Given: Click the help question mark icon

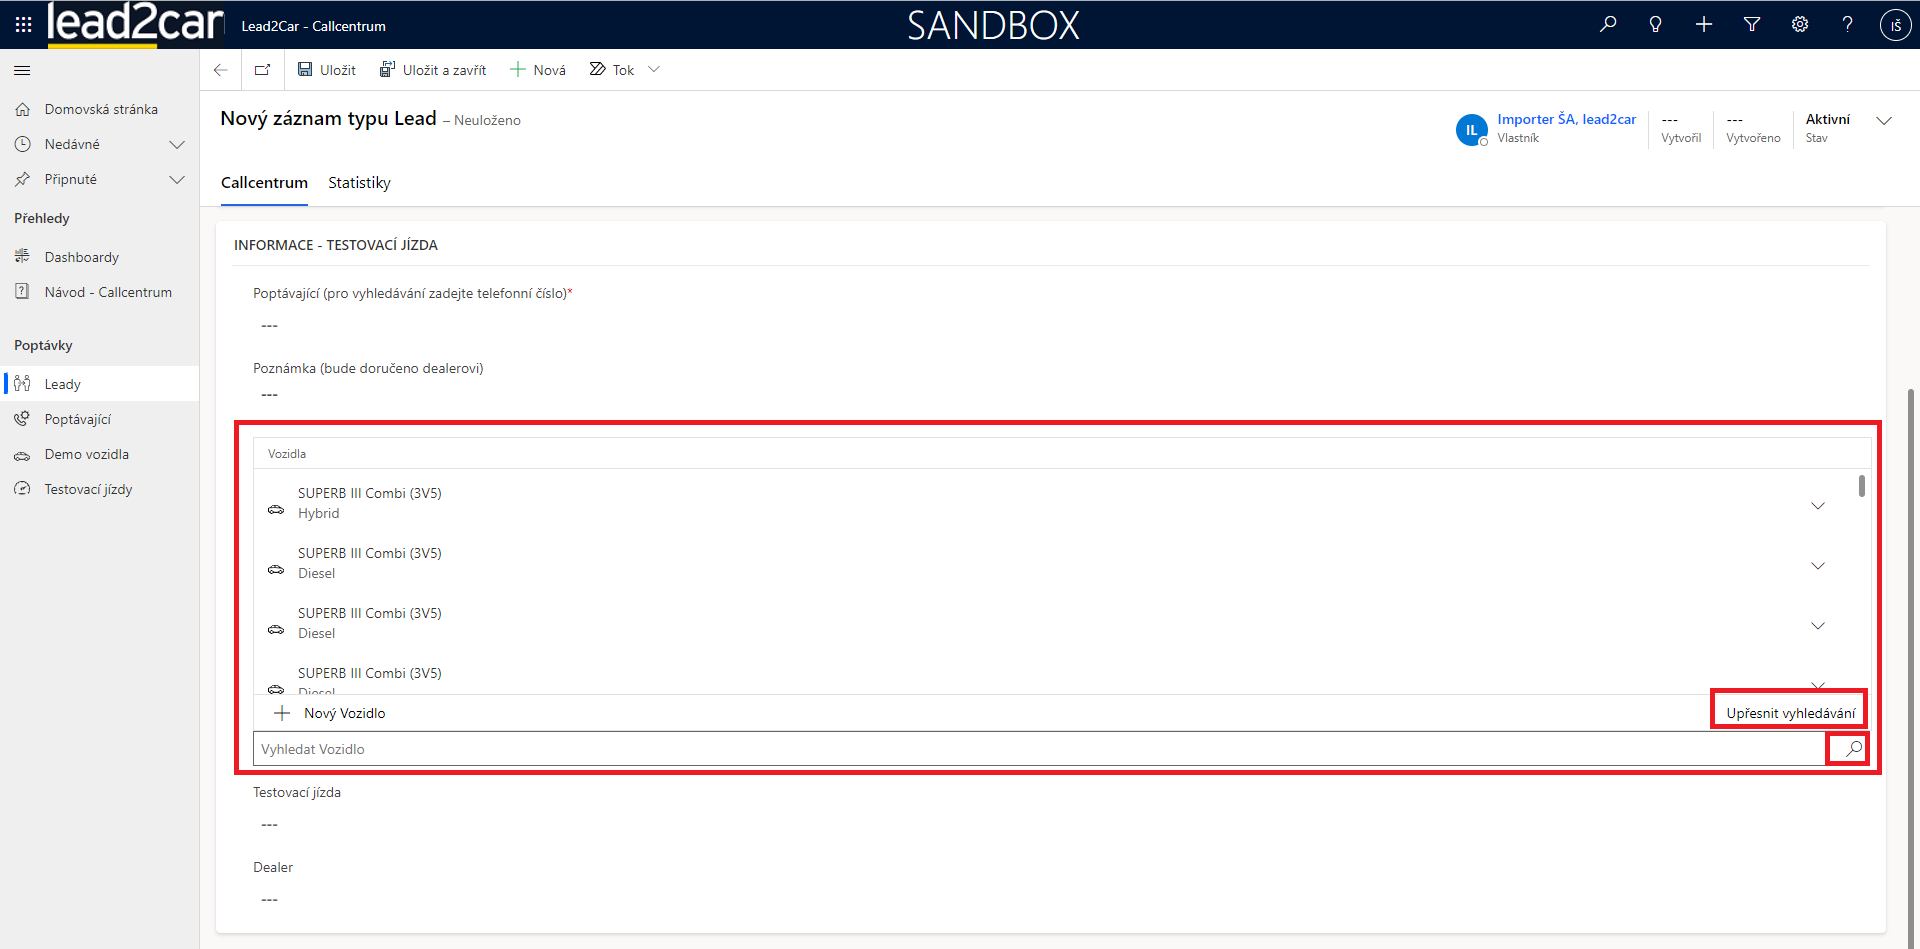Looking at the screenshot, I should point(1847,25).
